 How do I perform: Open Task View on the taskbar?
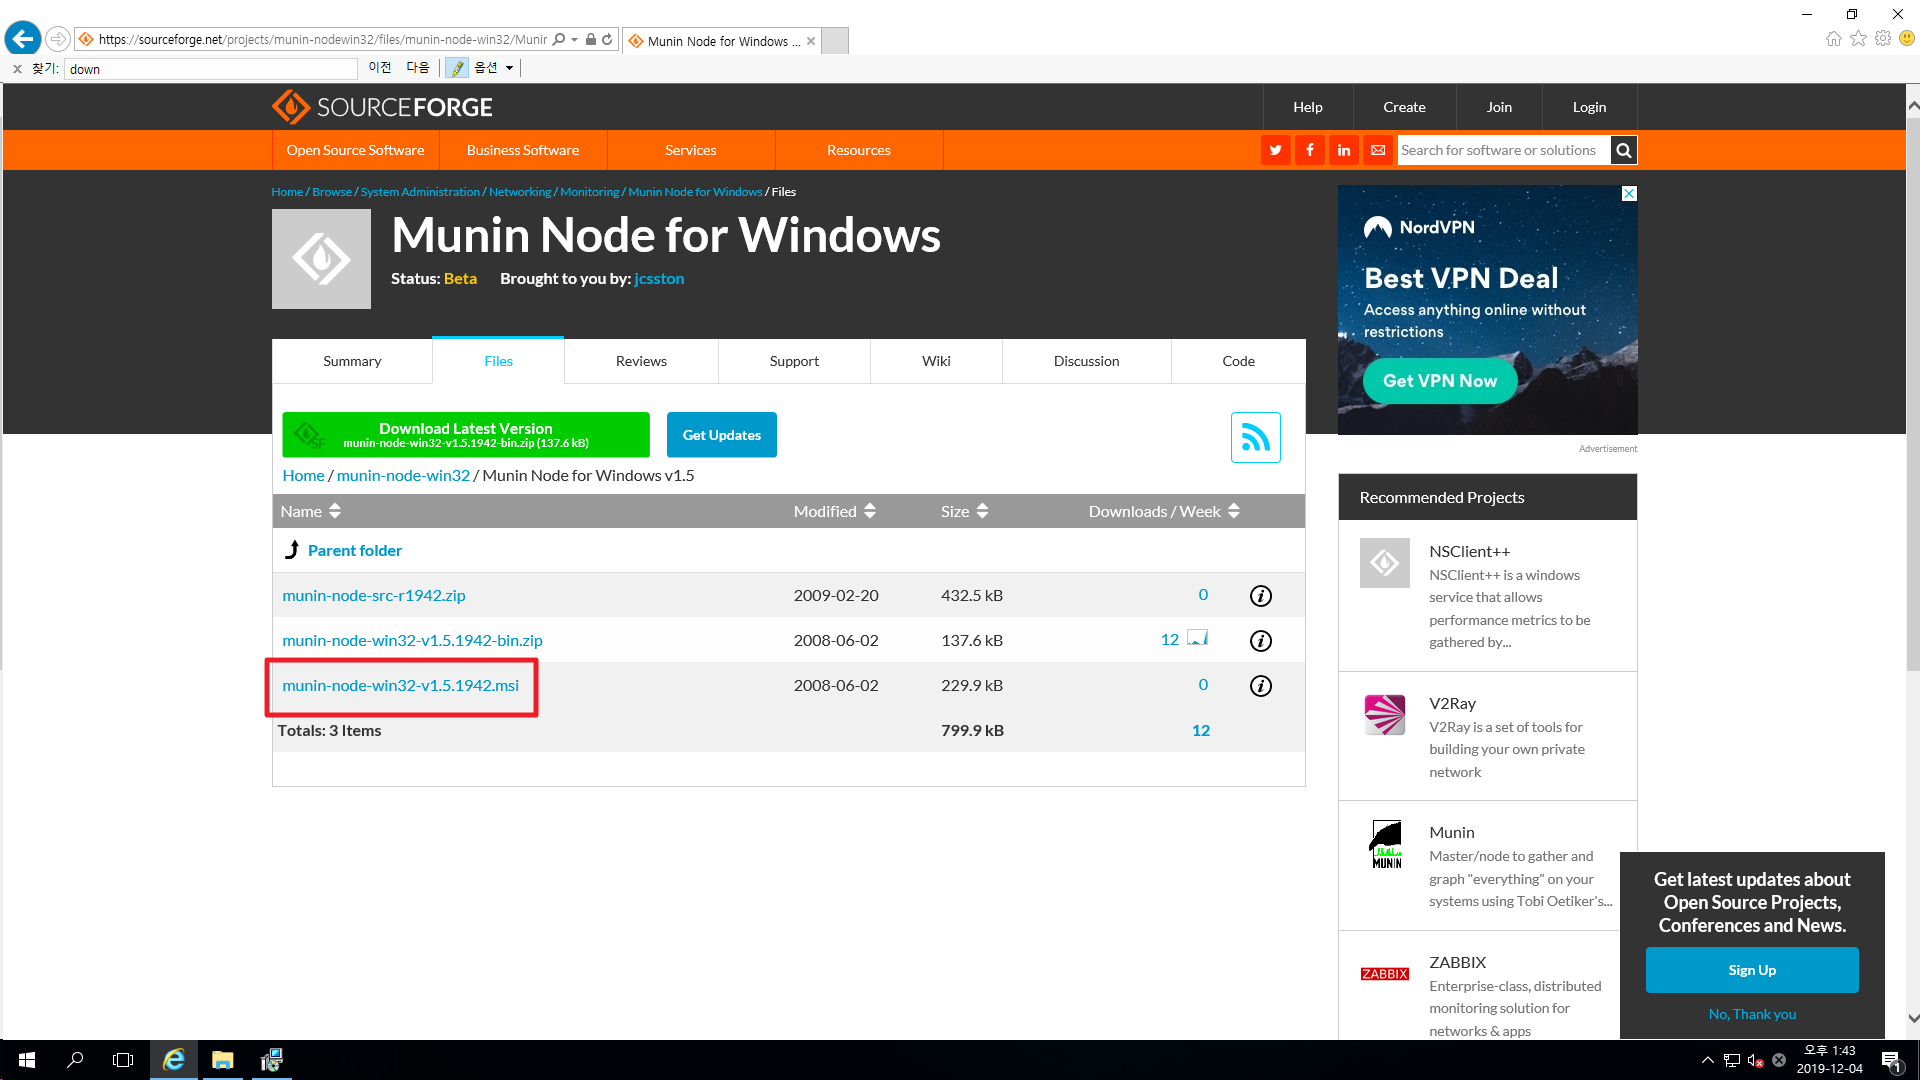point(123,1060)
